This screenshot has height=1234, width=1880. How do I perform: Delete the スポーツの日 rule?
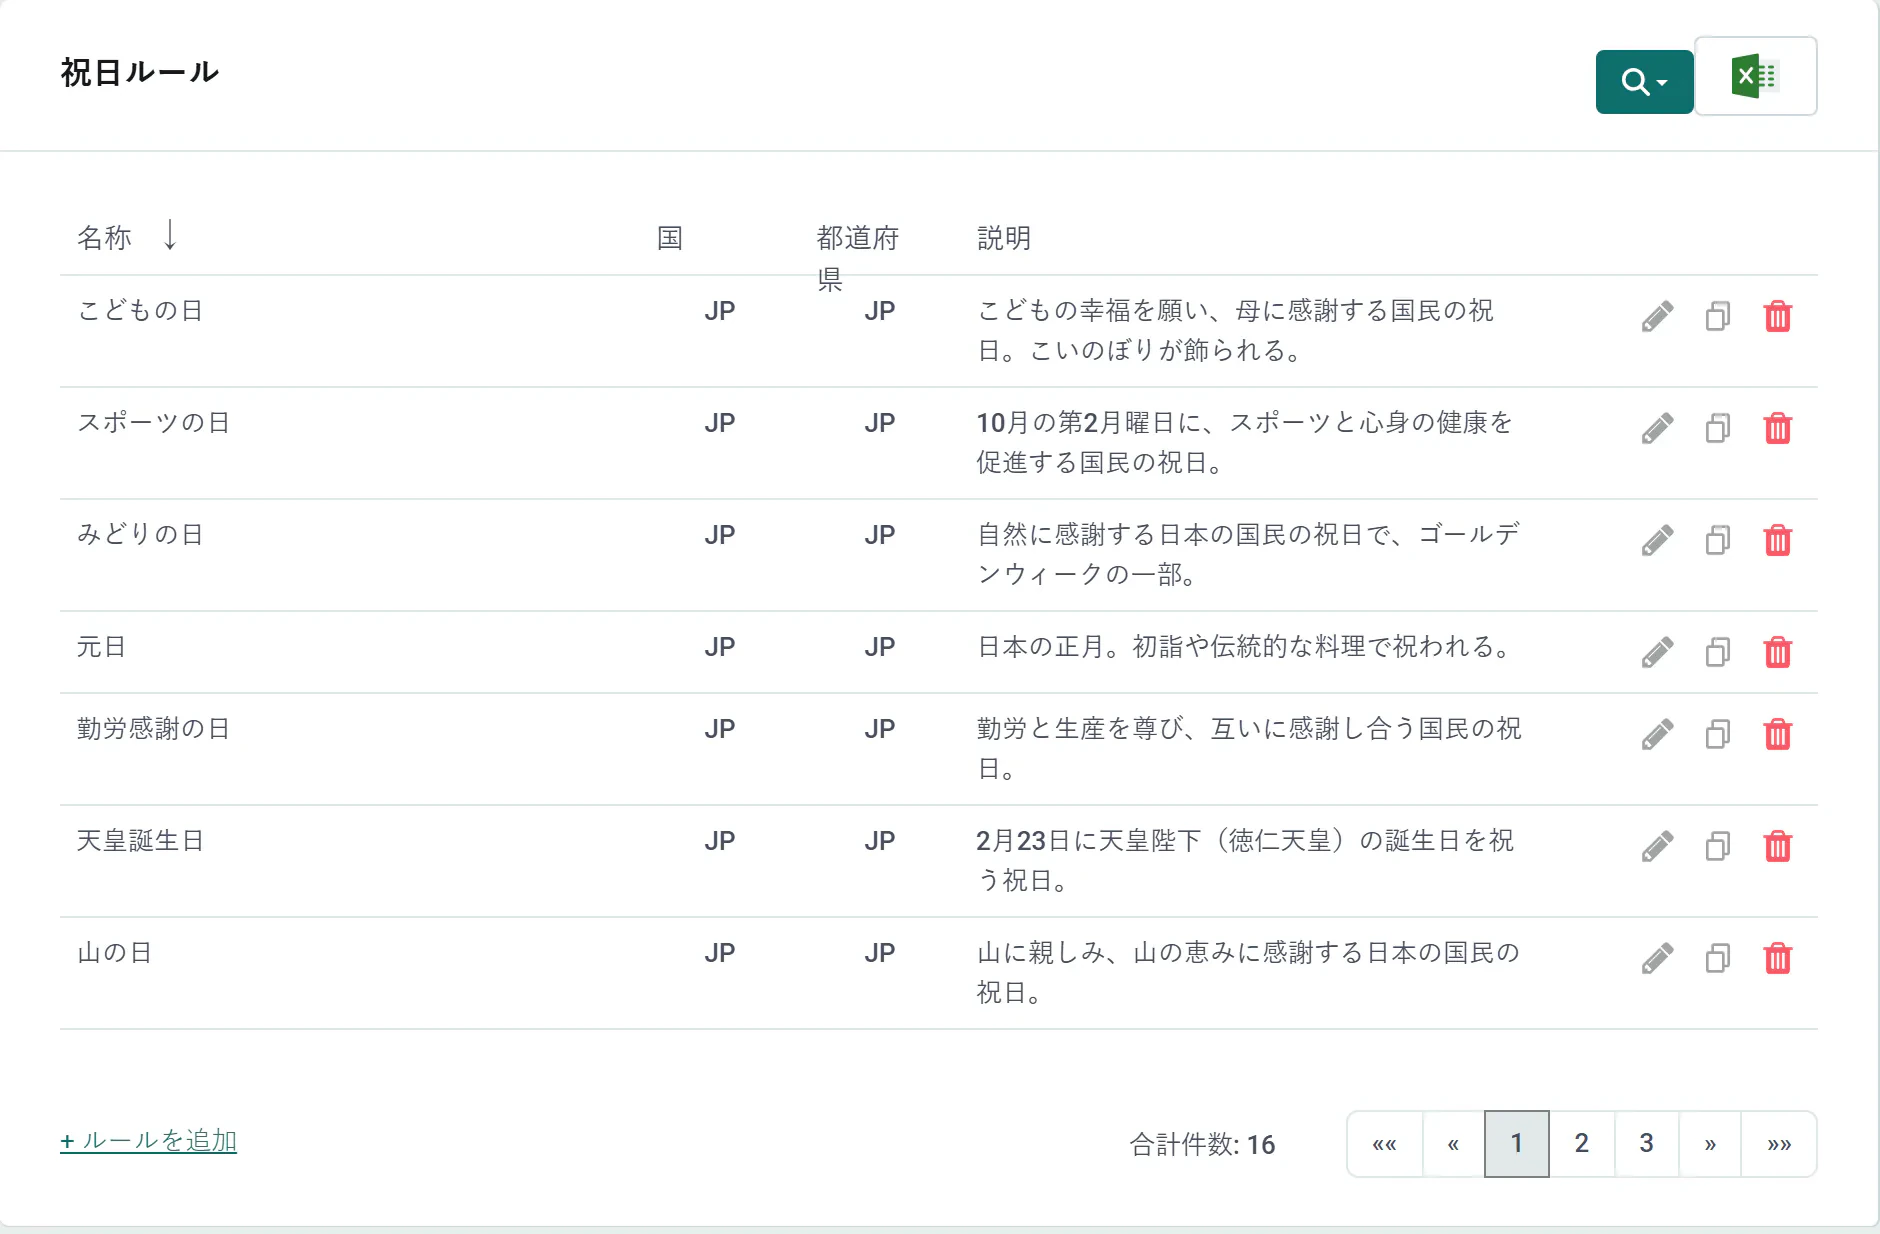coord(1778,429)
